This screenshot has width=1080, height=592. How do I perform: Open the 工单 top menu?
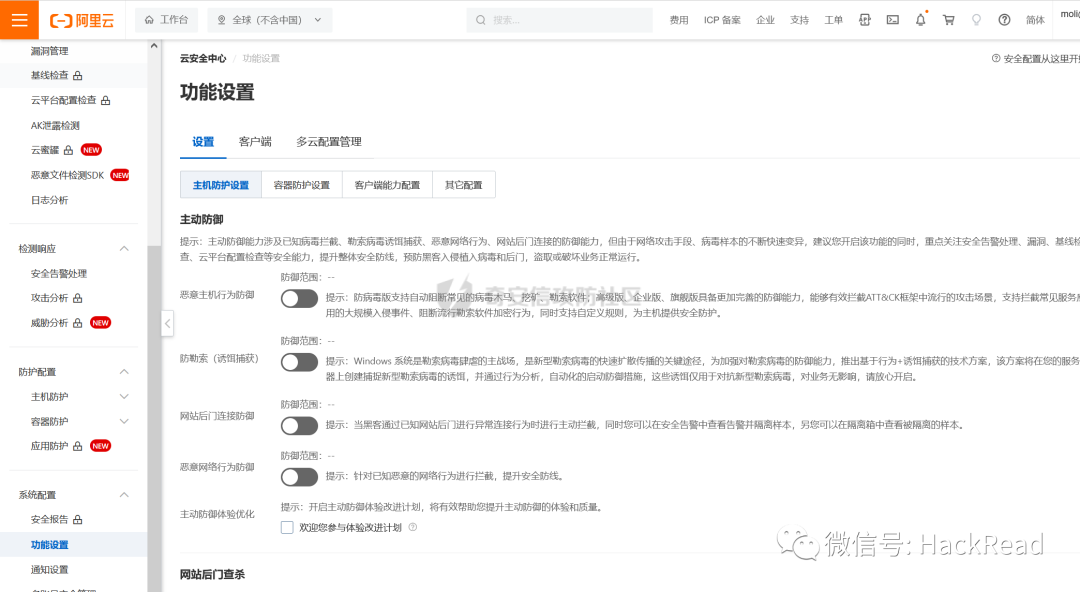pyautogui.click(x=833, y=20)
